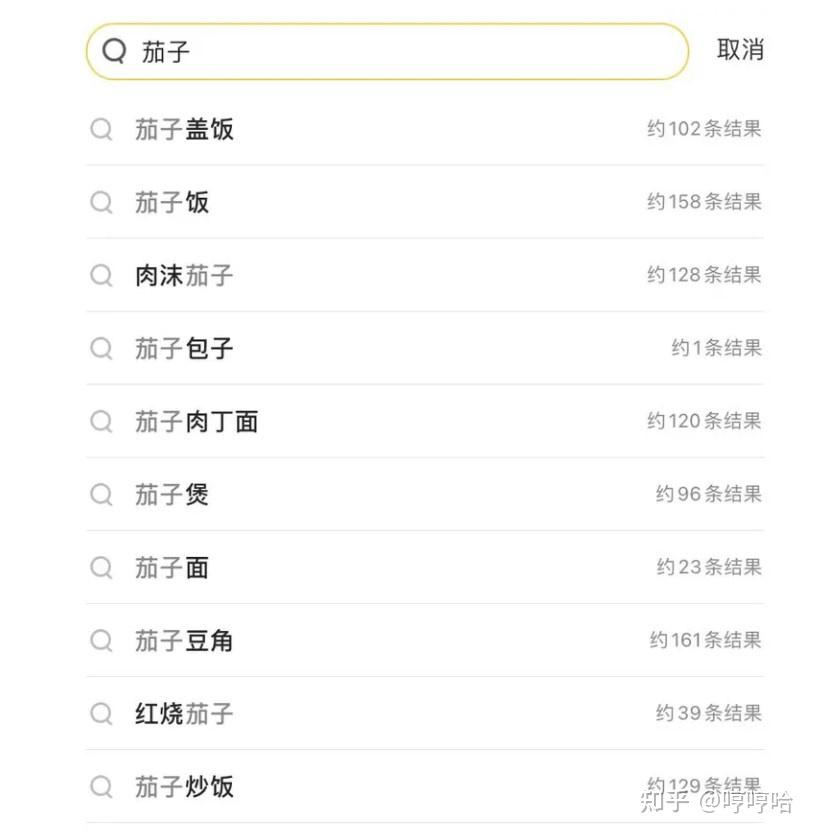Open the 茄子面 suggestion

(173, 568)
